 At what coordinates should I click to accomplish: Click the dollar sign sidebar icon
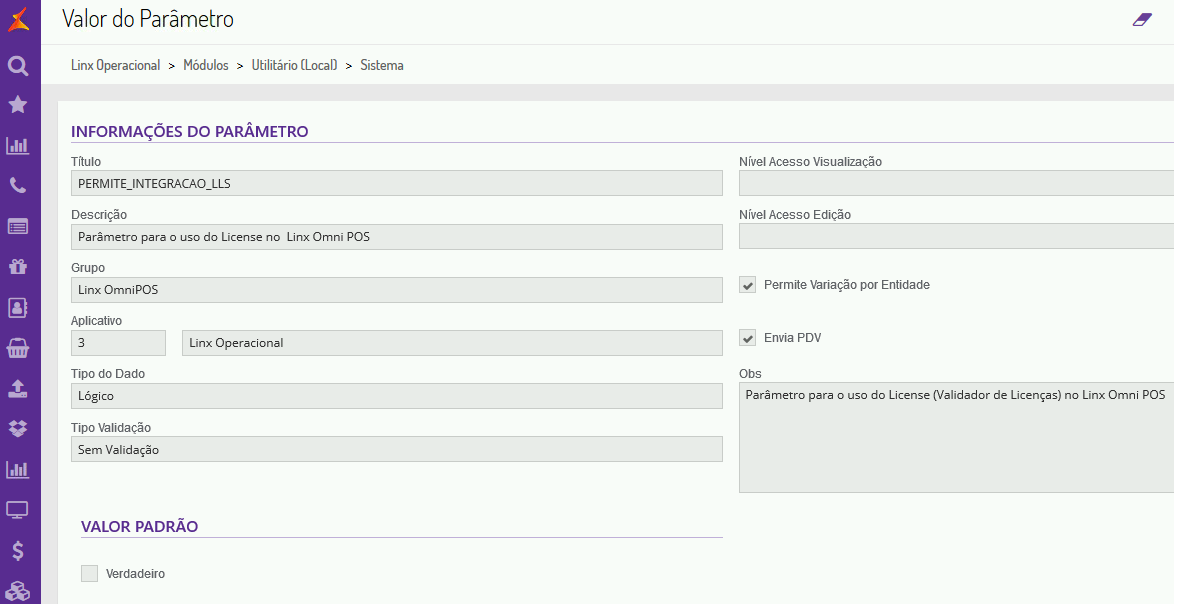[x=18, y=551]
